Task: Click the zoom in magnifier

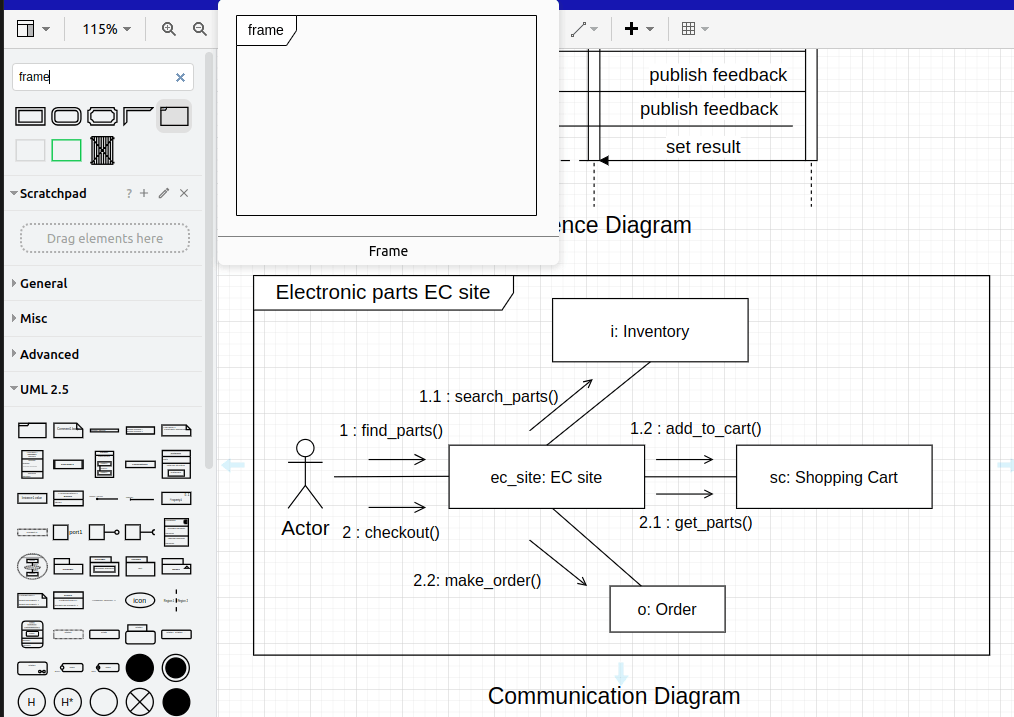Action: [x=169, y=28]
